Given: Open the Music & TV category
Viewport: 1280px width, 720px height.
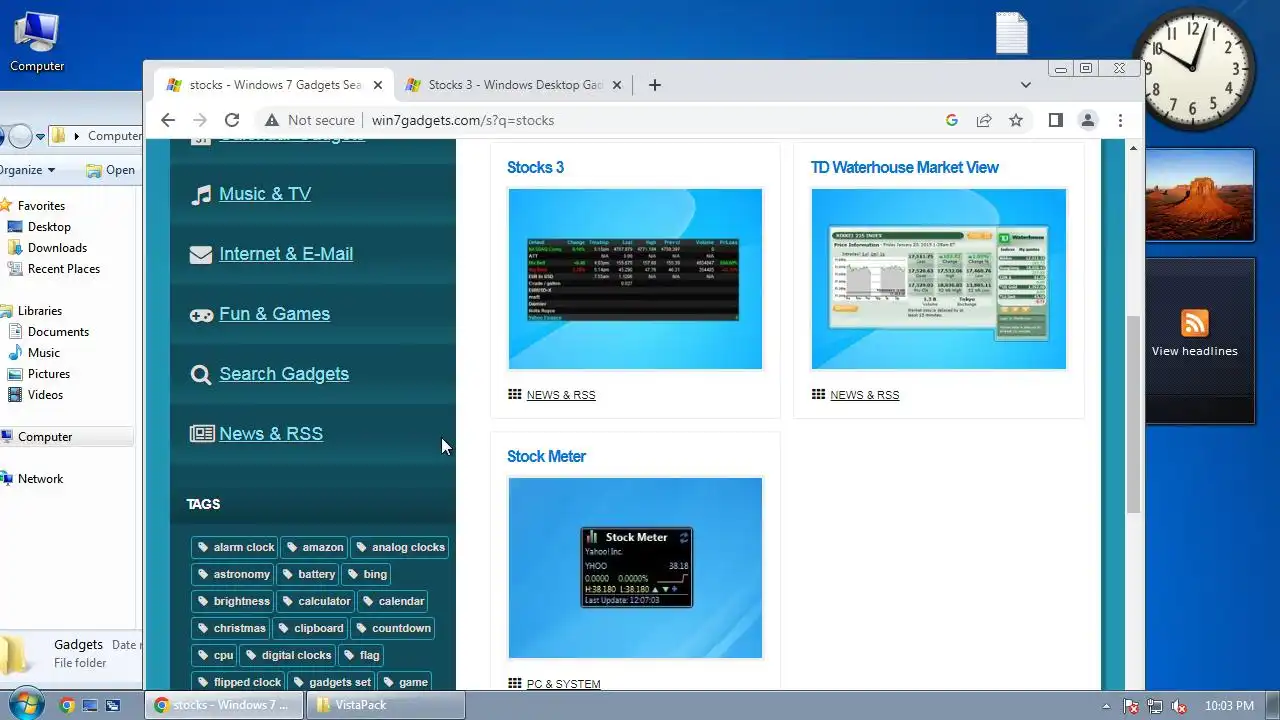Looking at the screenshot, I should (x=265, y=194).
